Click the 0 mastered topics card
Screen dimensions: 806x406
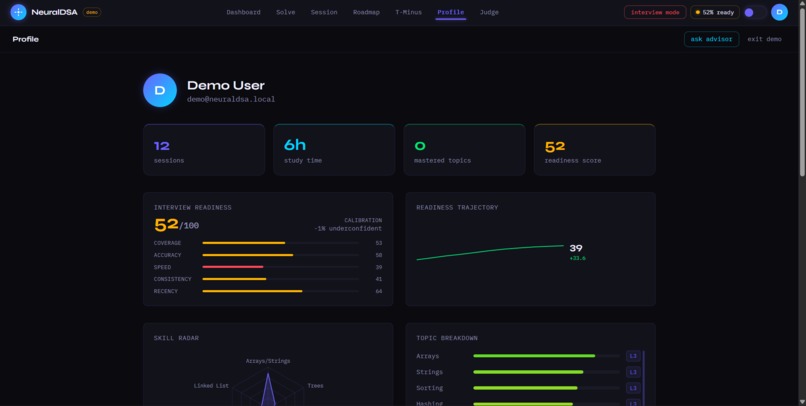click(x=464, y=150)
